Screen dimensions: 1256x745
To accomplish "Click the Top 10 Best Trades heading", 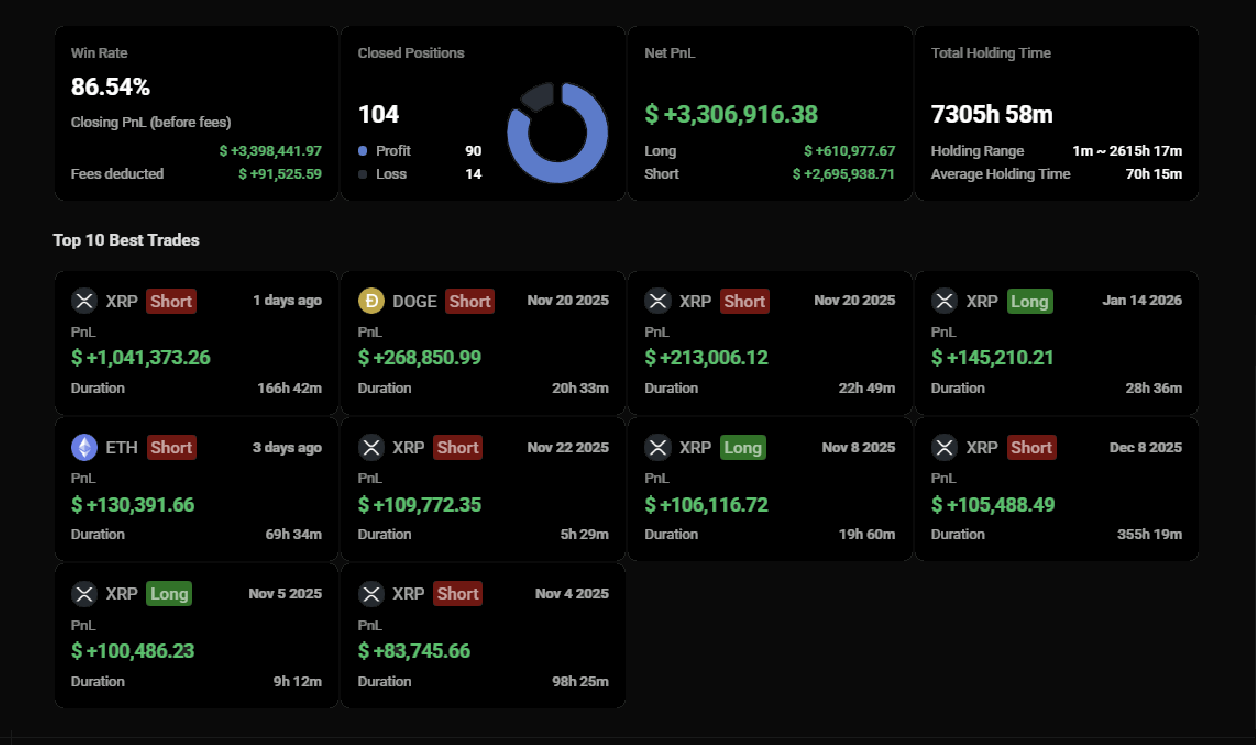I will 126,240.
